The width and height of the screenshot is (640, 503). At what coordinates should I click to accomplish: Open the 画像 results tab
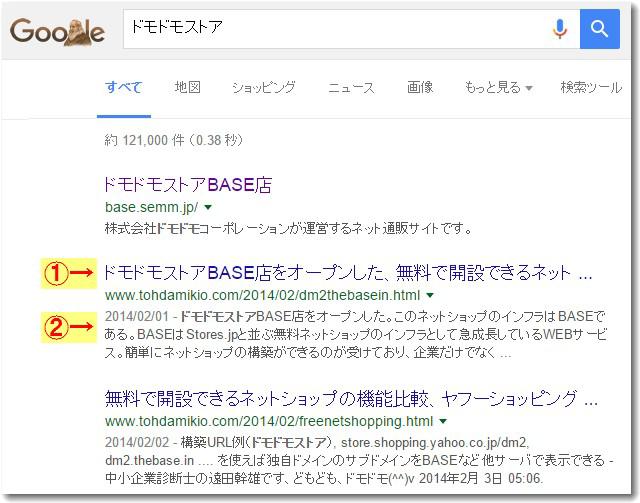click(420, 87)
